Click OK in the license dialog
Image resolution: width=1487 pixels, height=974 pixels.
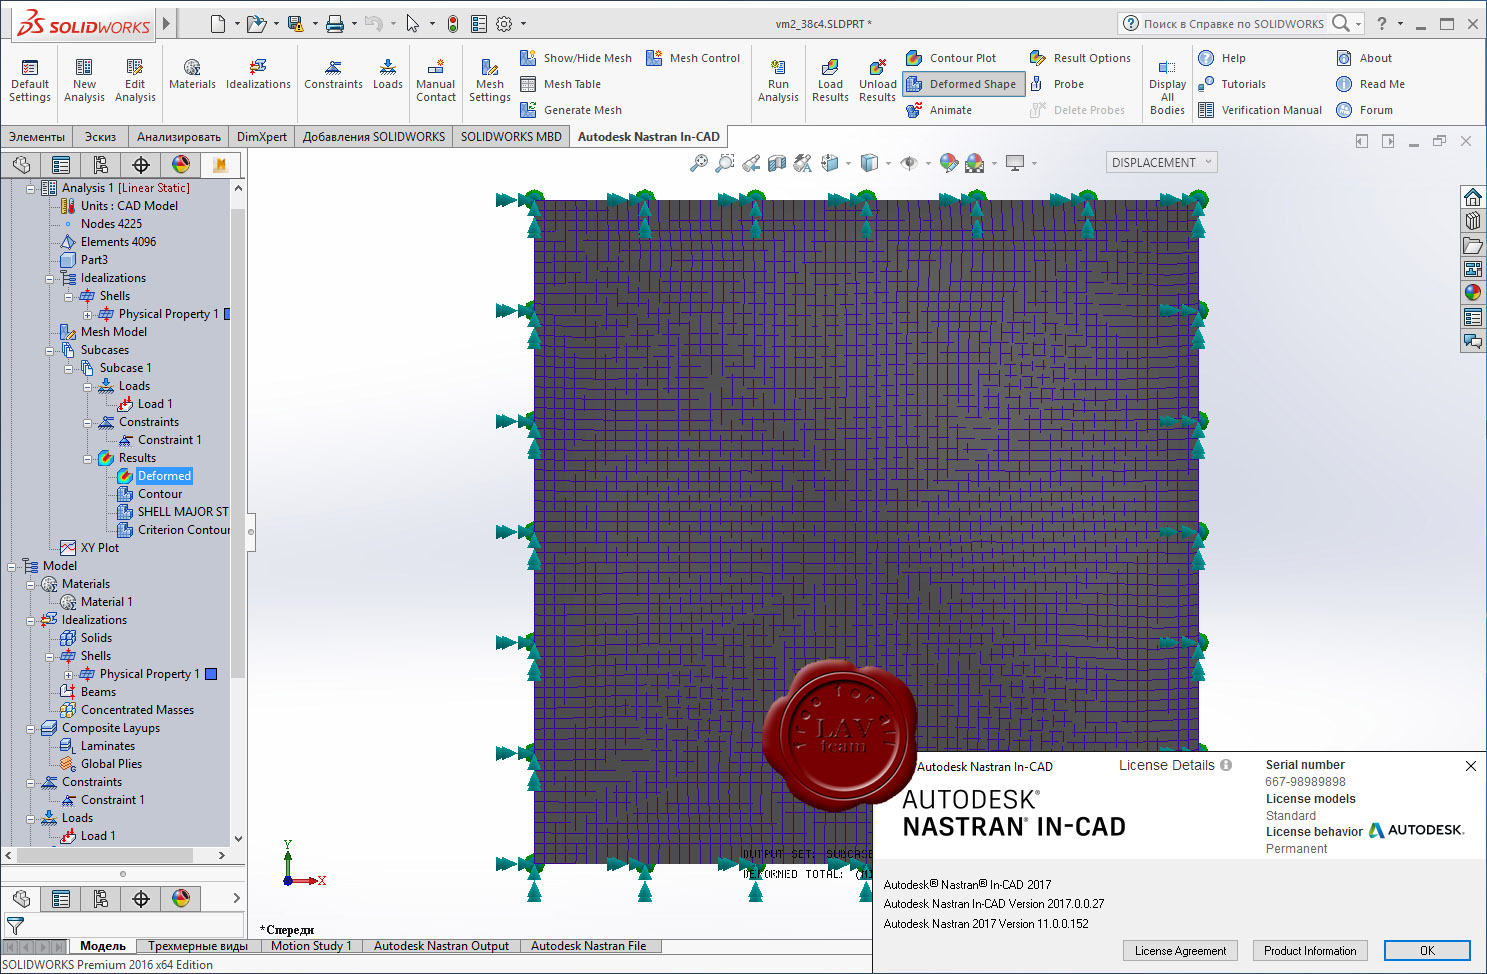coord(1427,951)
